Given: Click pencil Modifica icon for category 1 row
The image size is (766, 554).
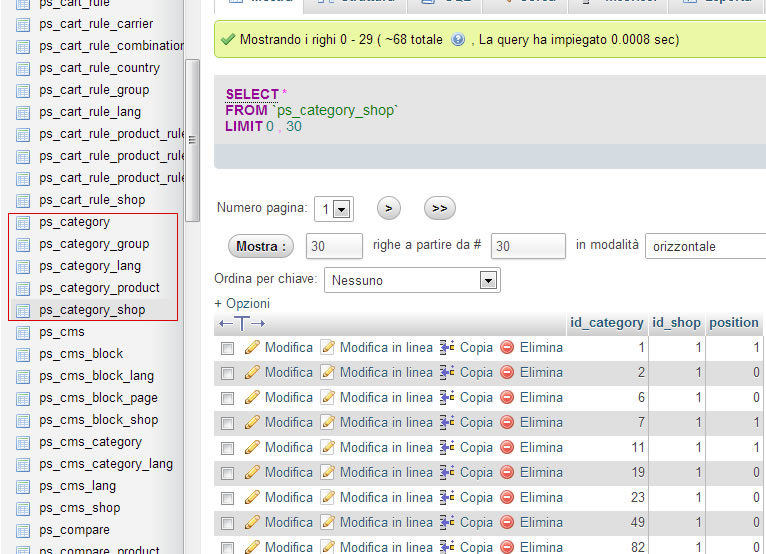Looking at the screenshot, I should pyautogui.click(x=252, y=347).
